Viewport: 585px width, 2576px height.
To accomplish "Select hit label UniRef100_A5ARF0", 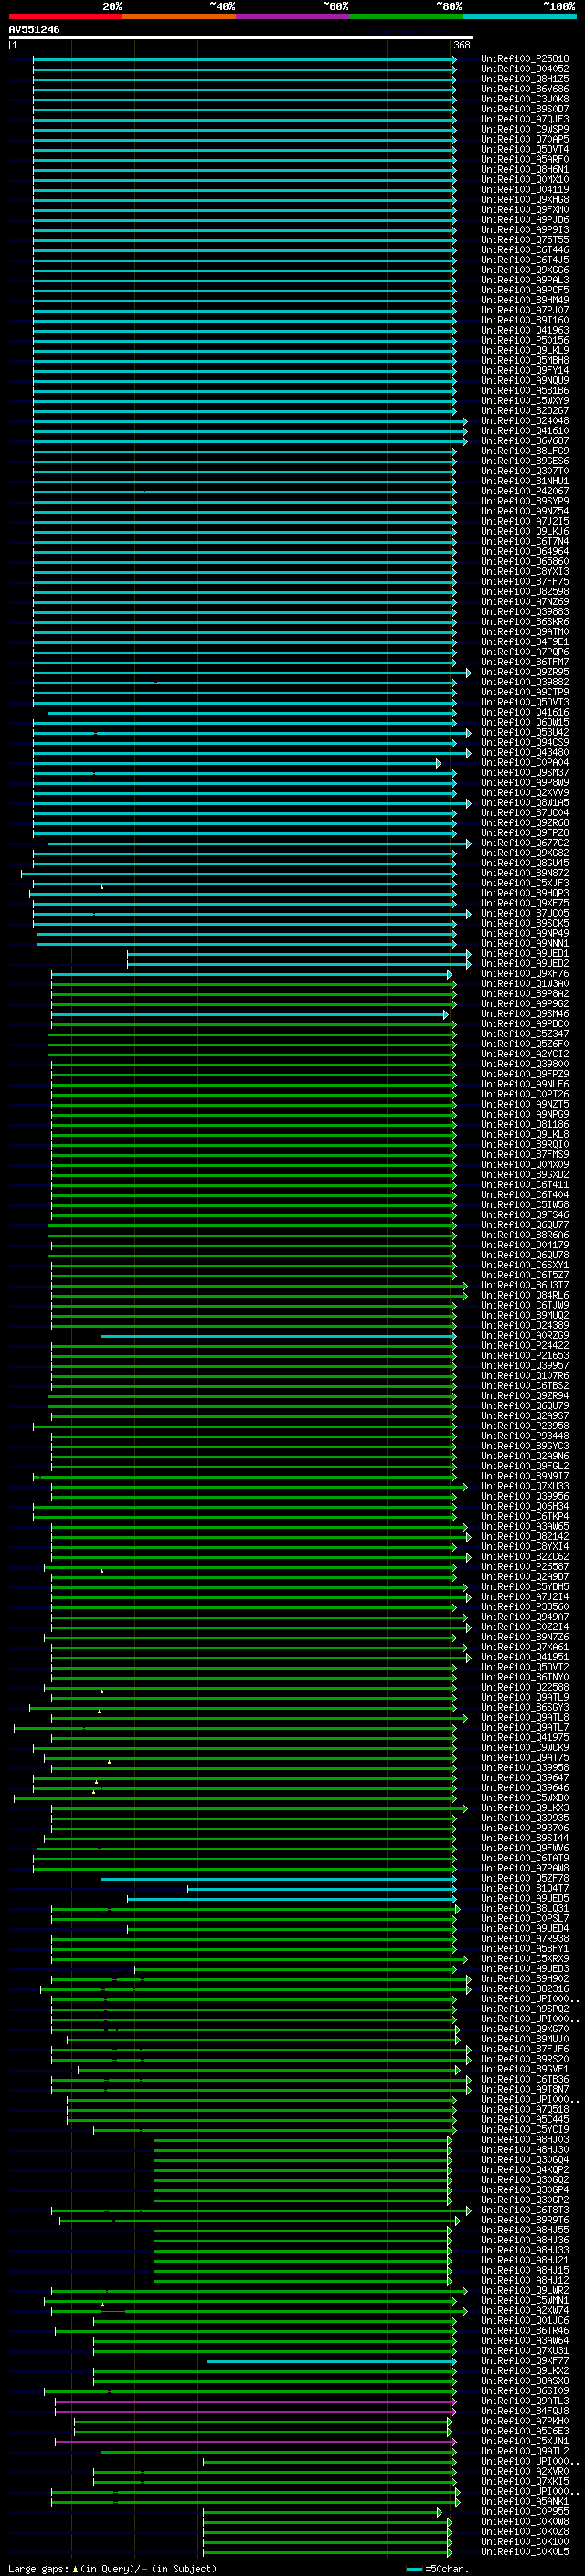I will coord(525,159).
